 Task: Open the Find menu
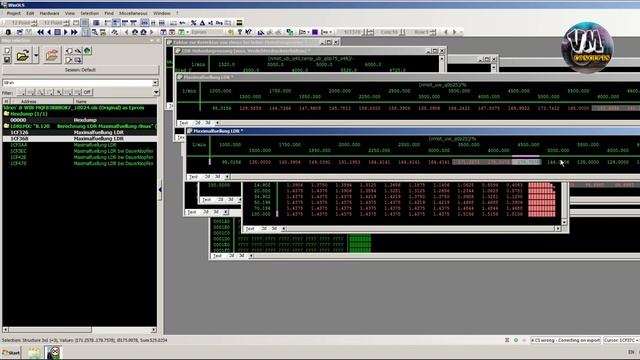[109, 13]
